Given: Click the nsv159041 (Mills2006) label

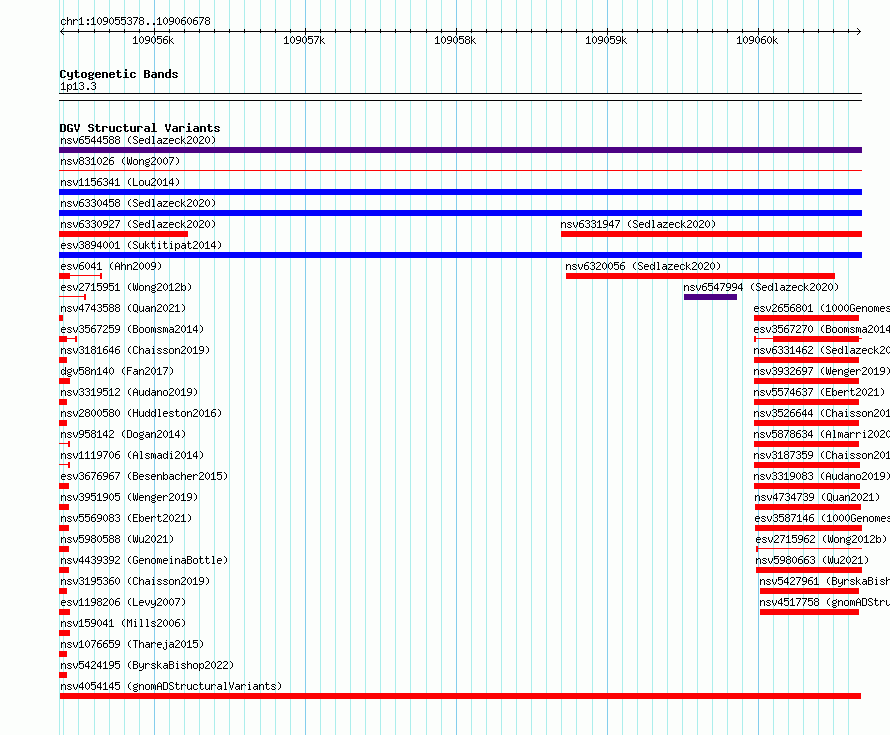Looking at the screenshot, I should [x=123, y=623].
